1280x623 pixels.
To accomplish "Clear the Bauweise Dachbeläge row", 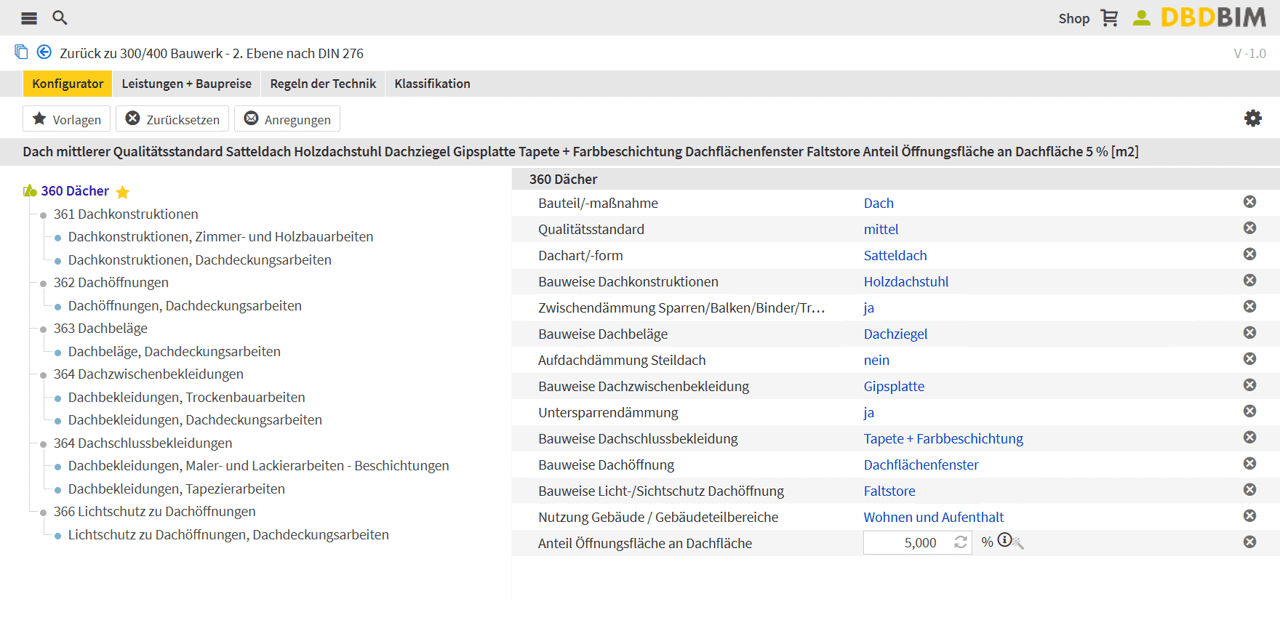I will pos(1250,333).
